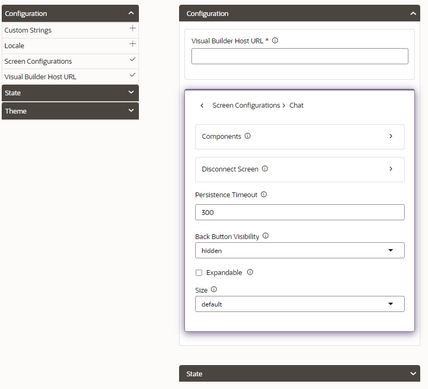
Task: Go back using breadcrumb back arrow
Action: 202,105
